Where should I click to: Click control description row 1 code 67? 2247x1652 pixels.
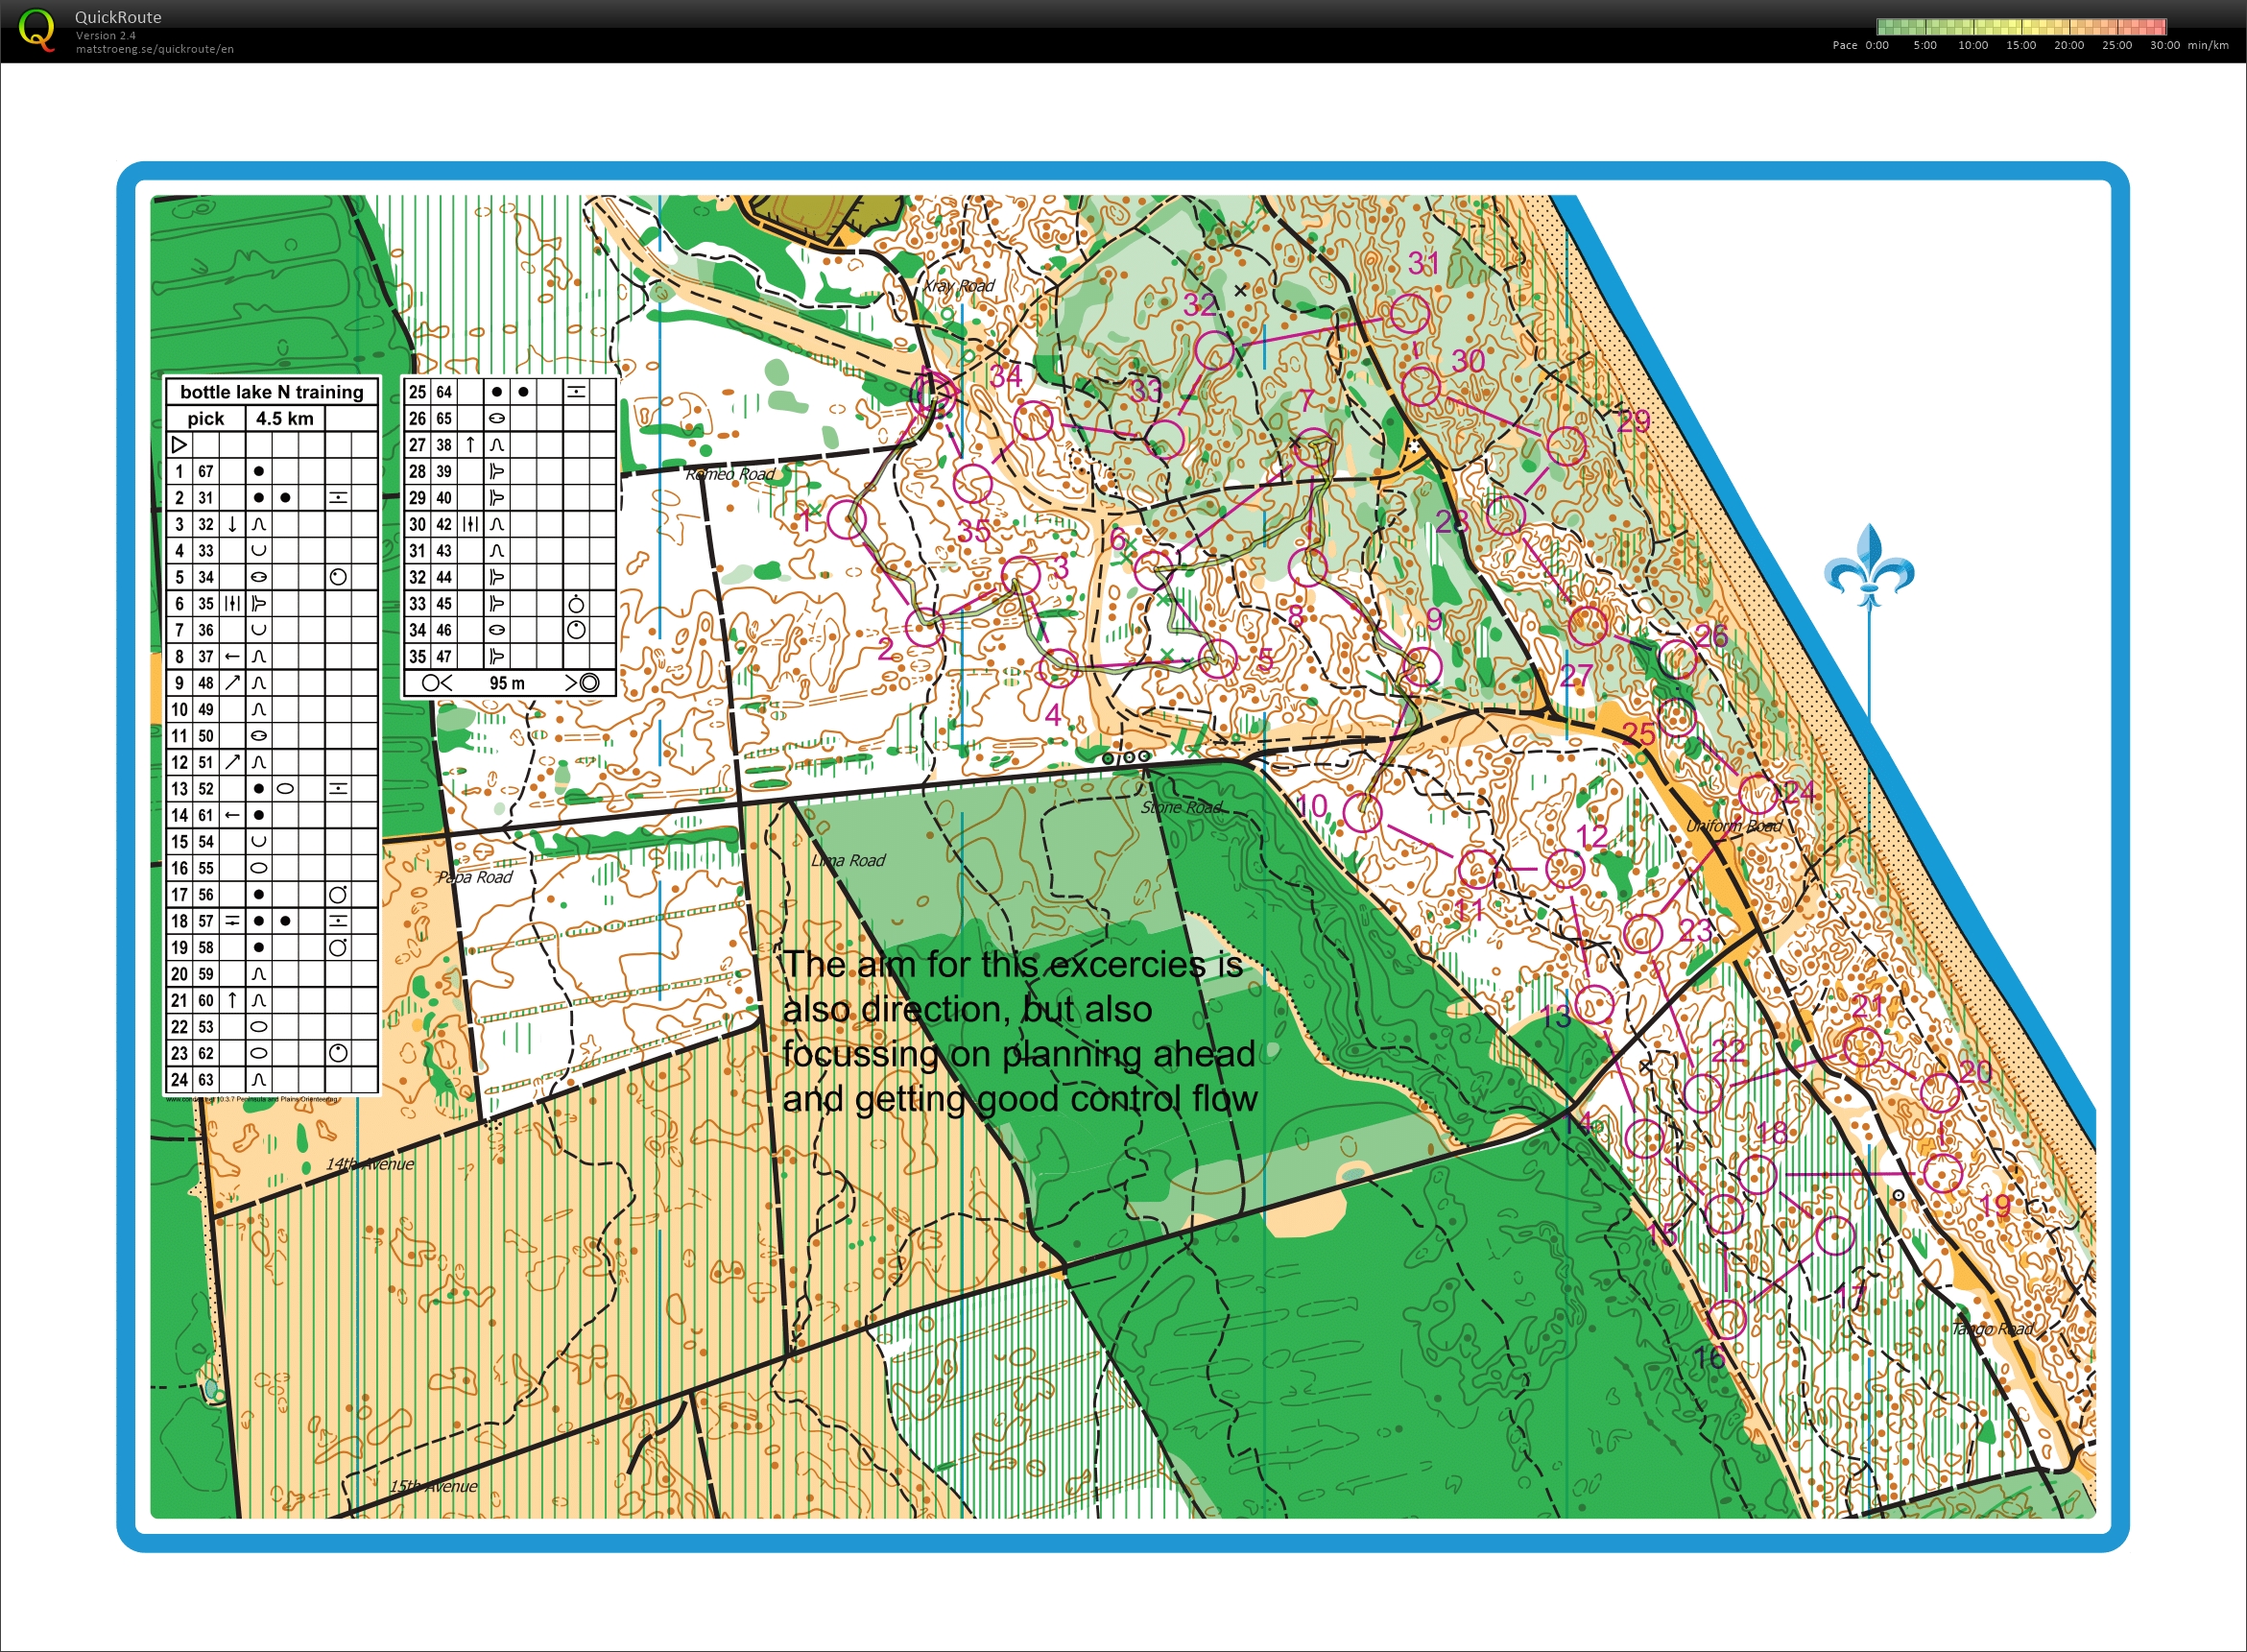(x=271, y=471)
